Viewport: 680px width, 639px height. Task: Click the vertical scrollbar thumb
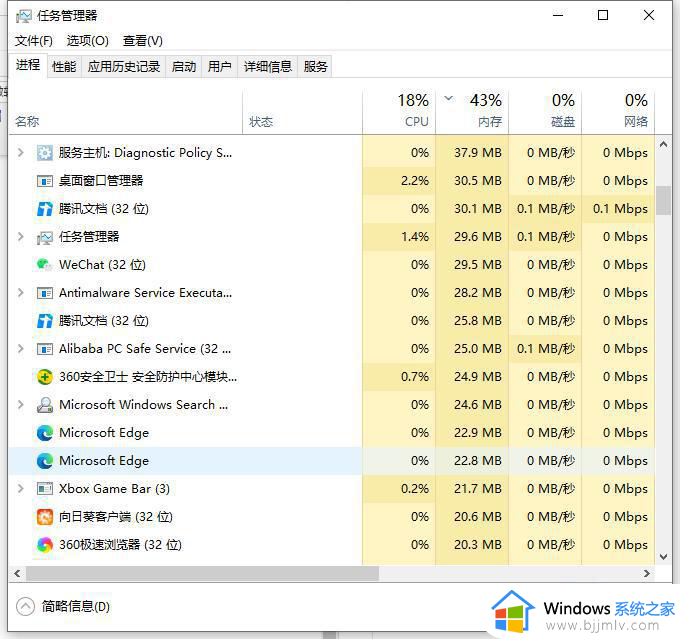coord(663,200)
